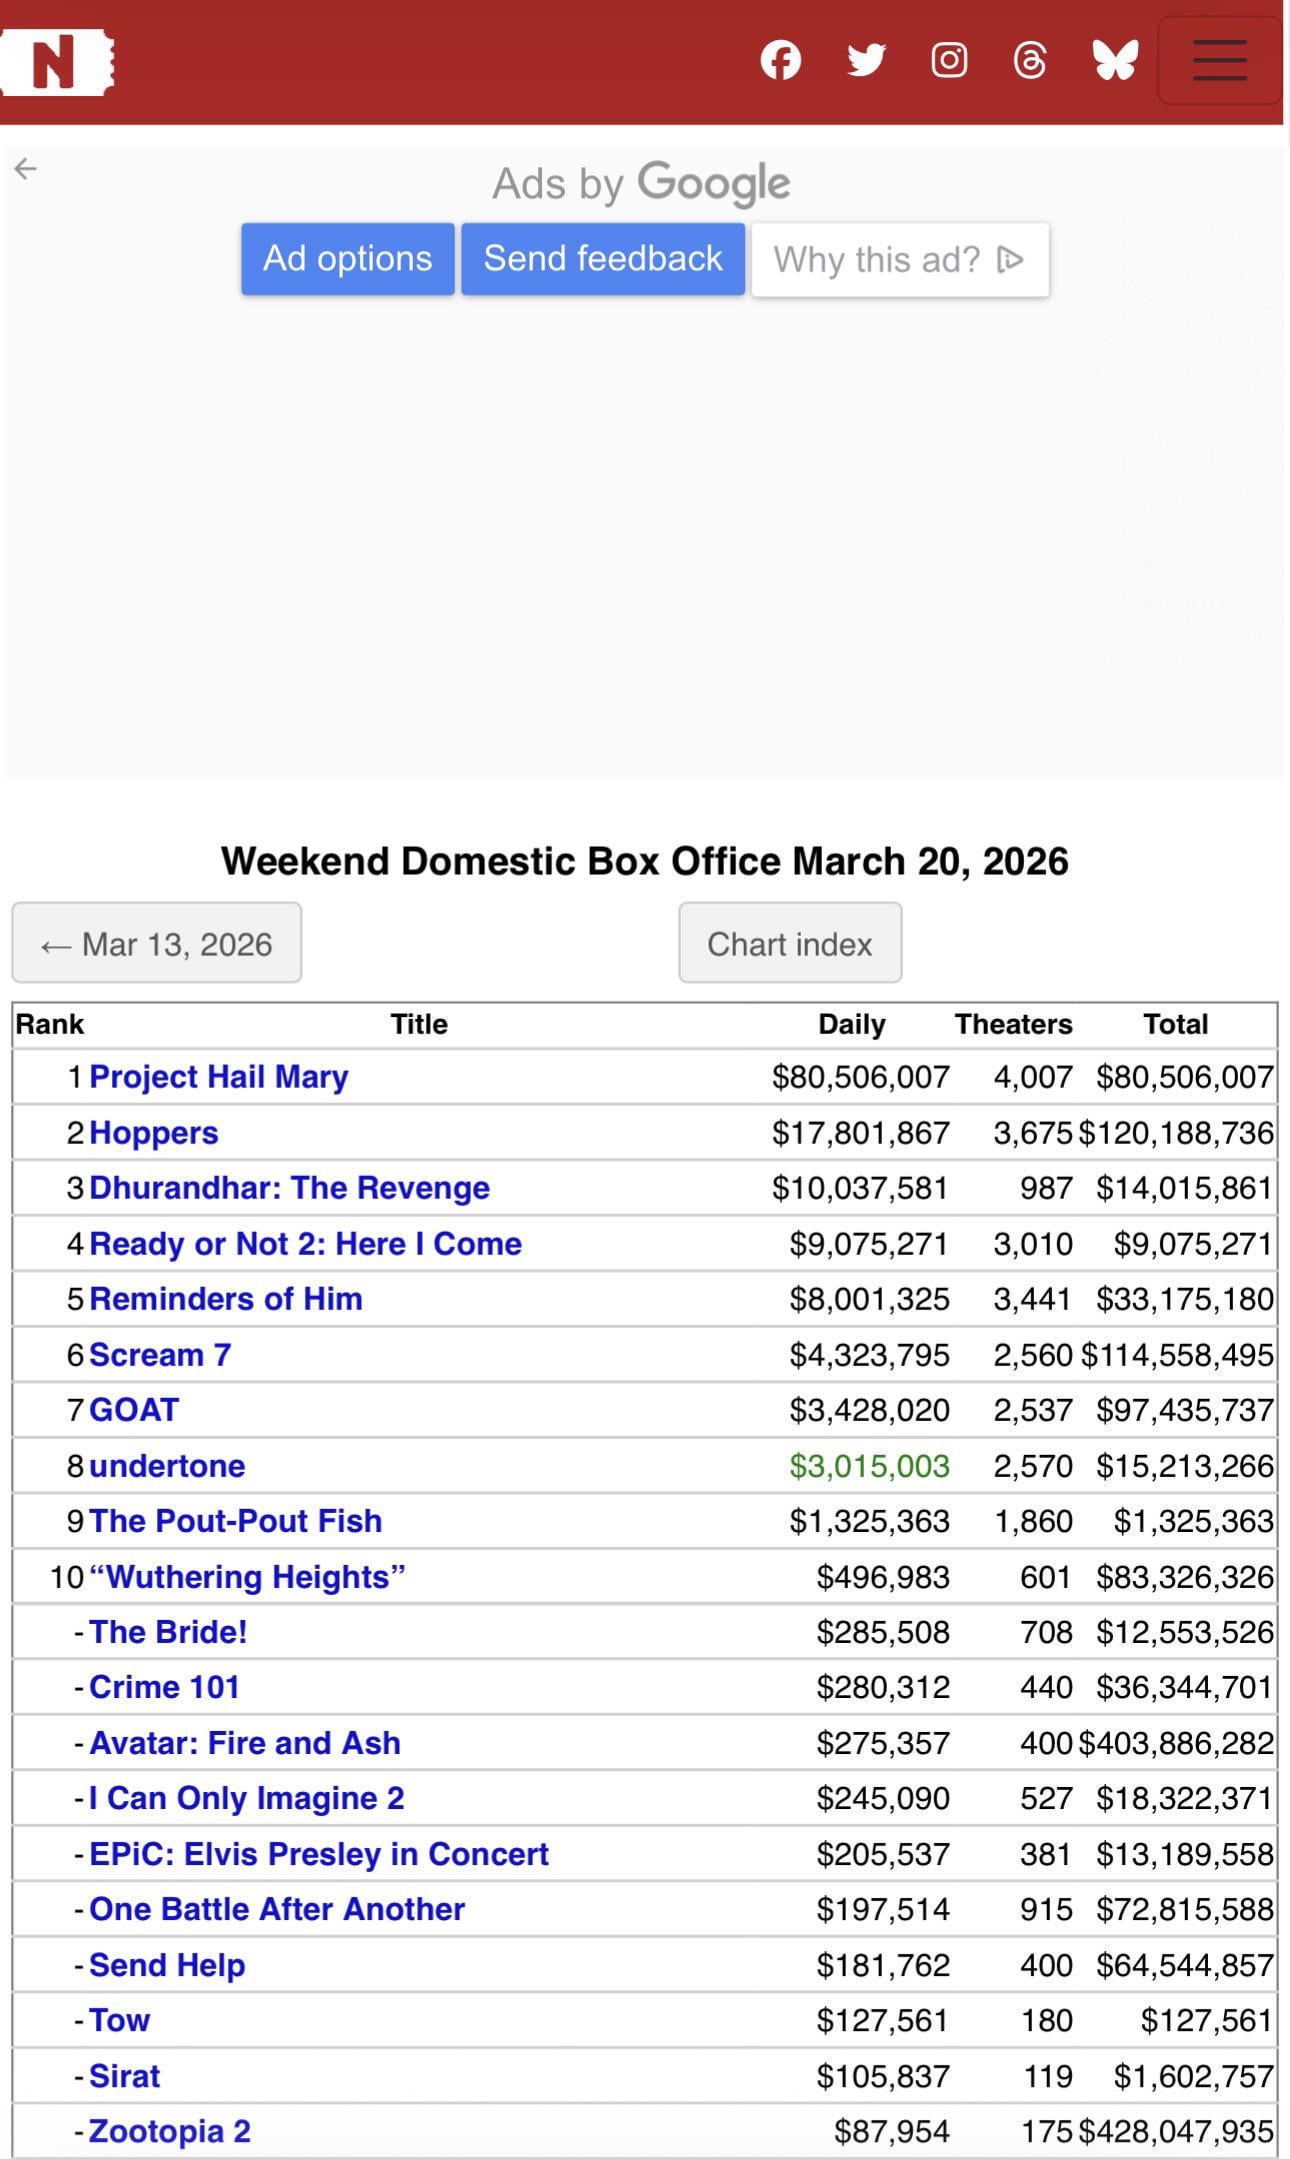Open the Instagram icon in header
This screenshot has width=1290, height=2159.
pos(949,61)
